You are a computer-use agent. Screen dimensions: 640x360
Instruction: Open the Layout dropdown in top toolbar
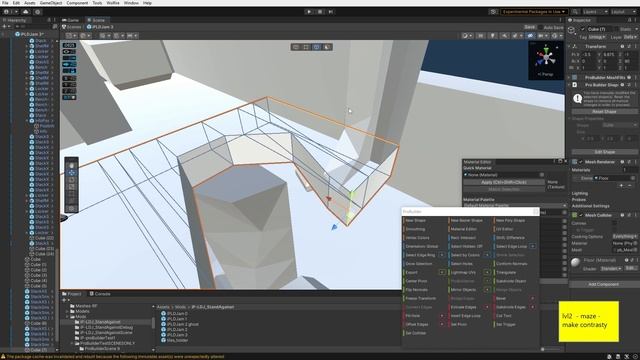point(623,12)
